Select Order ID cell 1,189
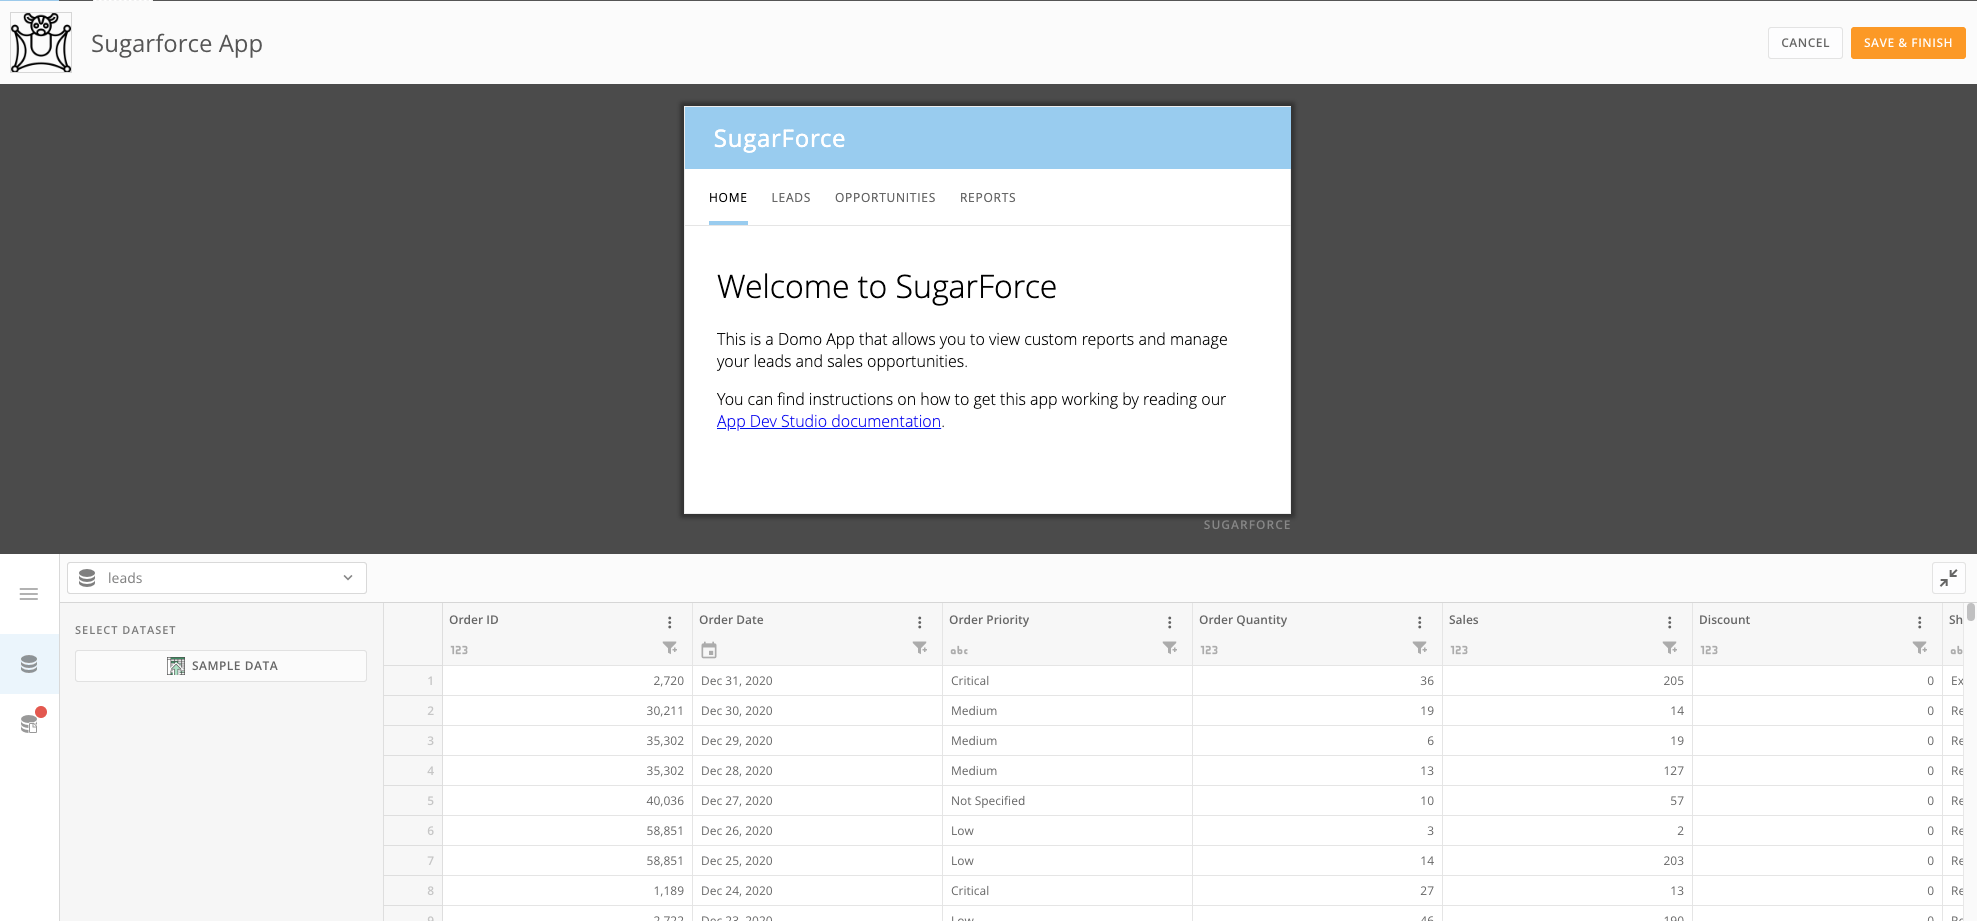The width and height of the screenshot is (1977, 921). click(567, 891)
